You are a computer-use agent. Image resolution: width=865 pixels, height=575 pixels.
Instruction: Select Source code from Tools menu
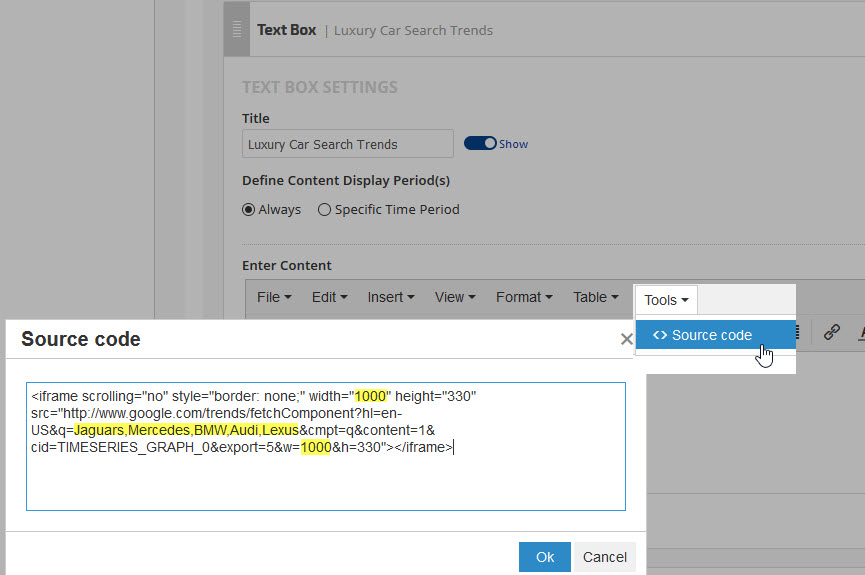711,335
